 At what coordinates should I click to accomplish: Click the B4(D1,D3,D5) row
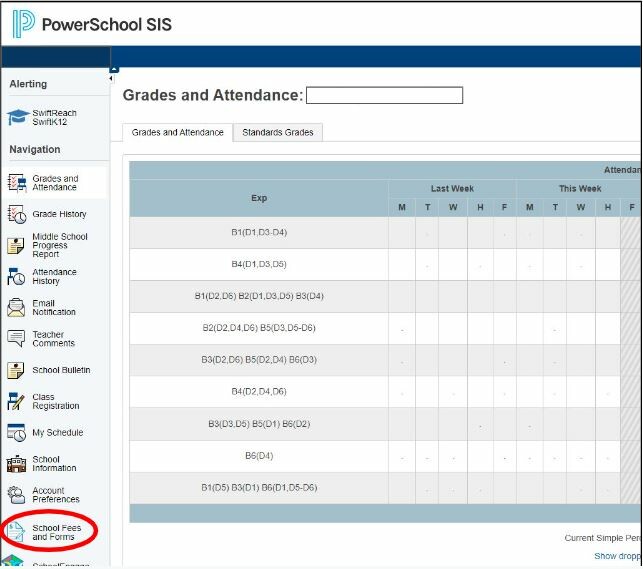coord(385,264)
